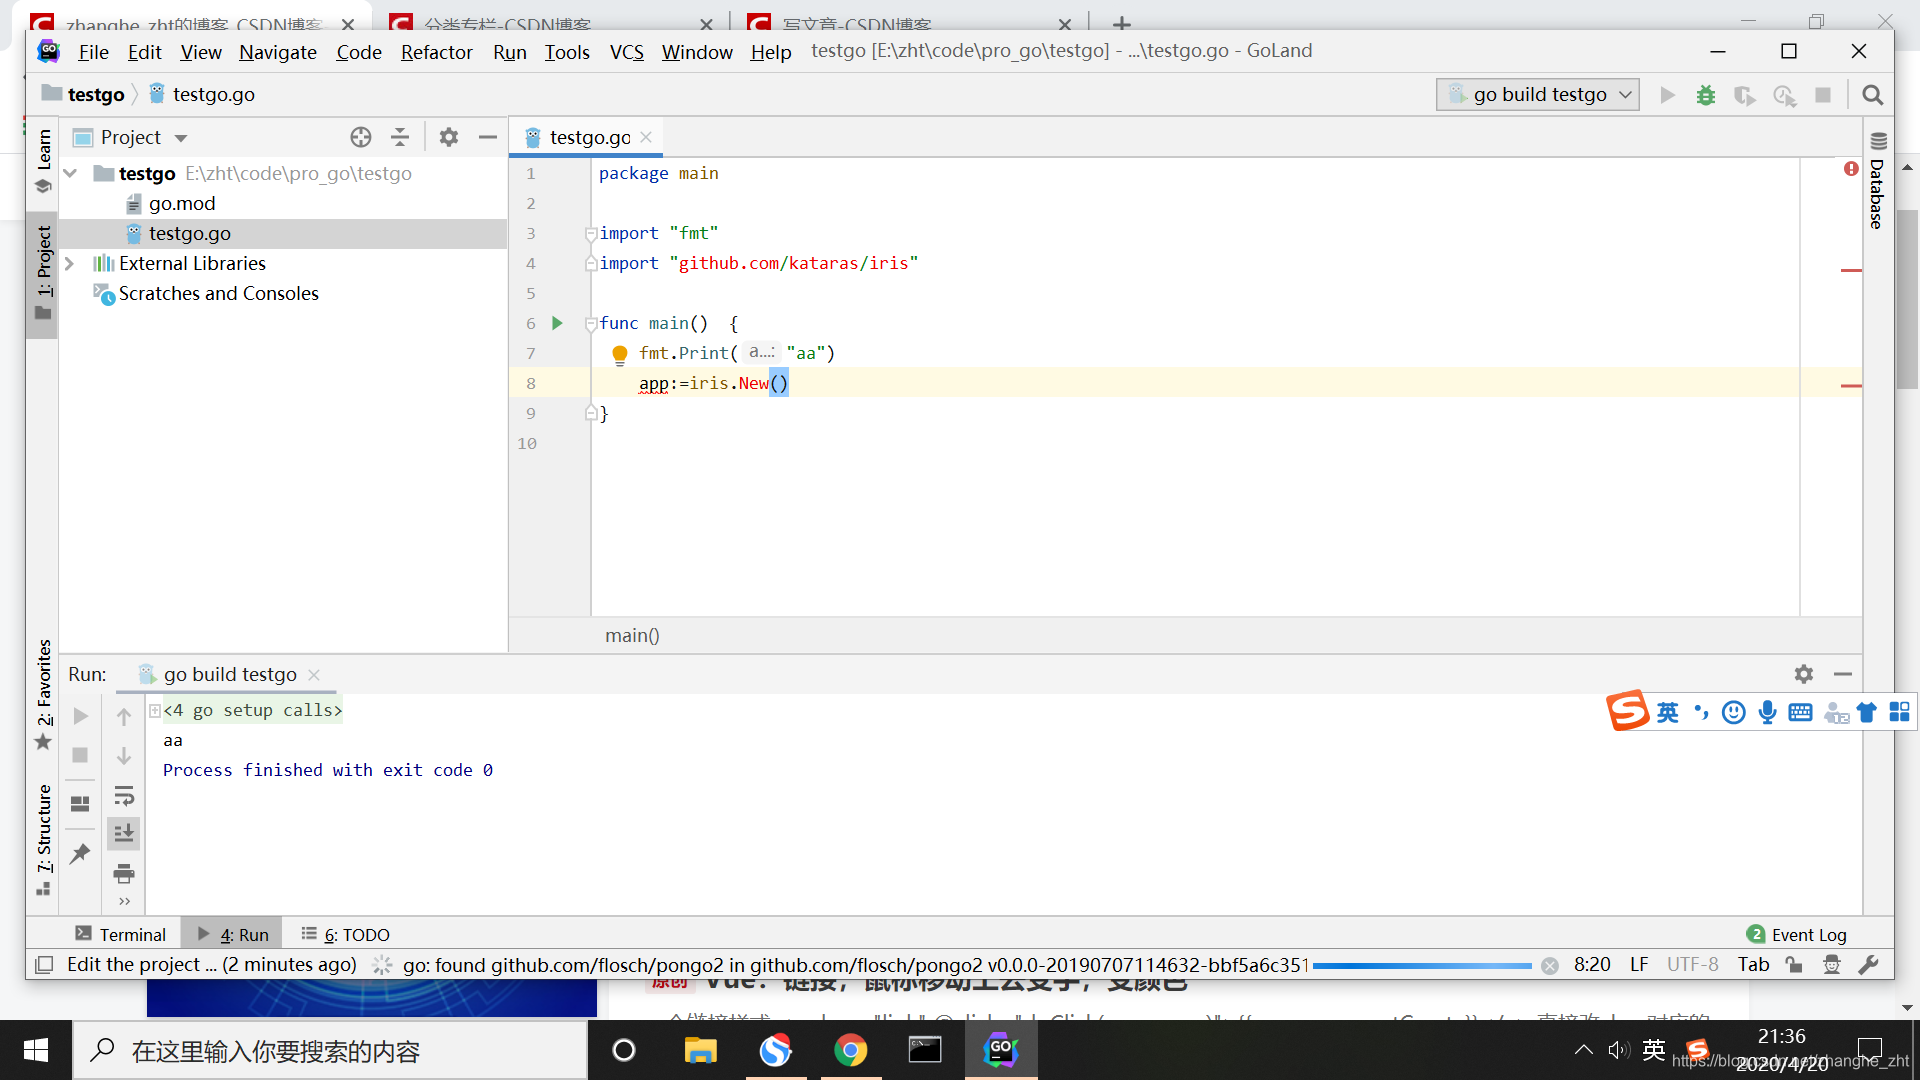Viewport: 1920px width, 1080px height.
Task: Move up the stack trace arrow
Action: click(x=124, y=716)
